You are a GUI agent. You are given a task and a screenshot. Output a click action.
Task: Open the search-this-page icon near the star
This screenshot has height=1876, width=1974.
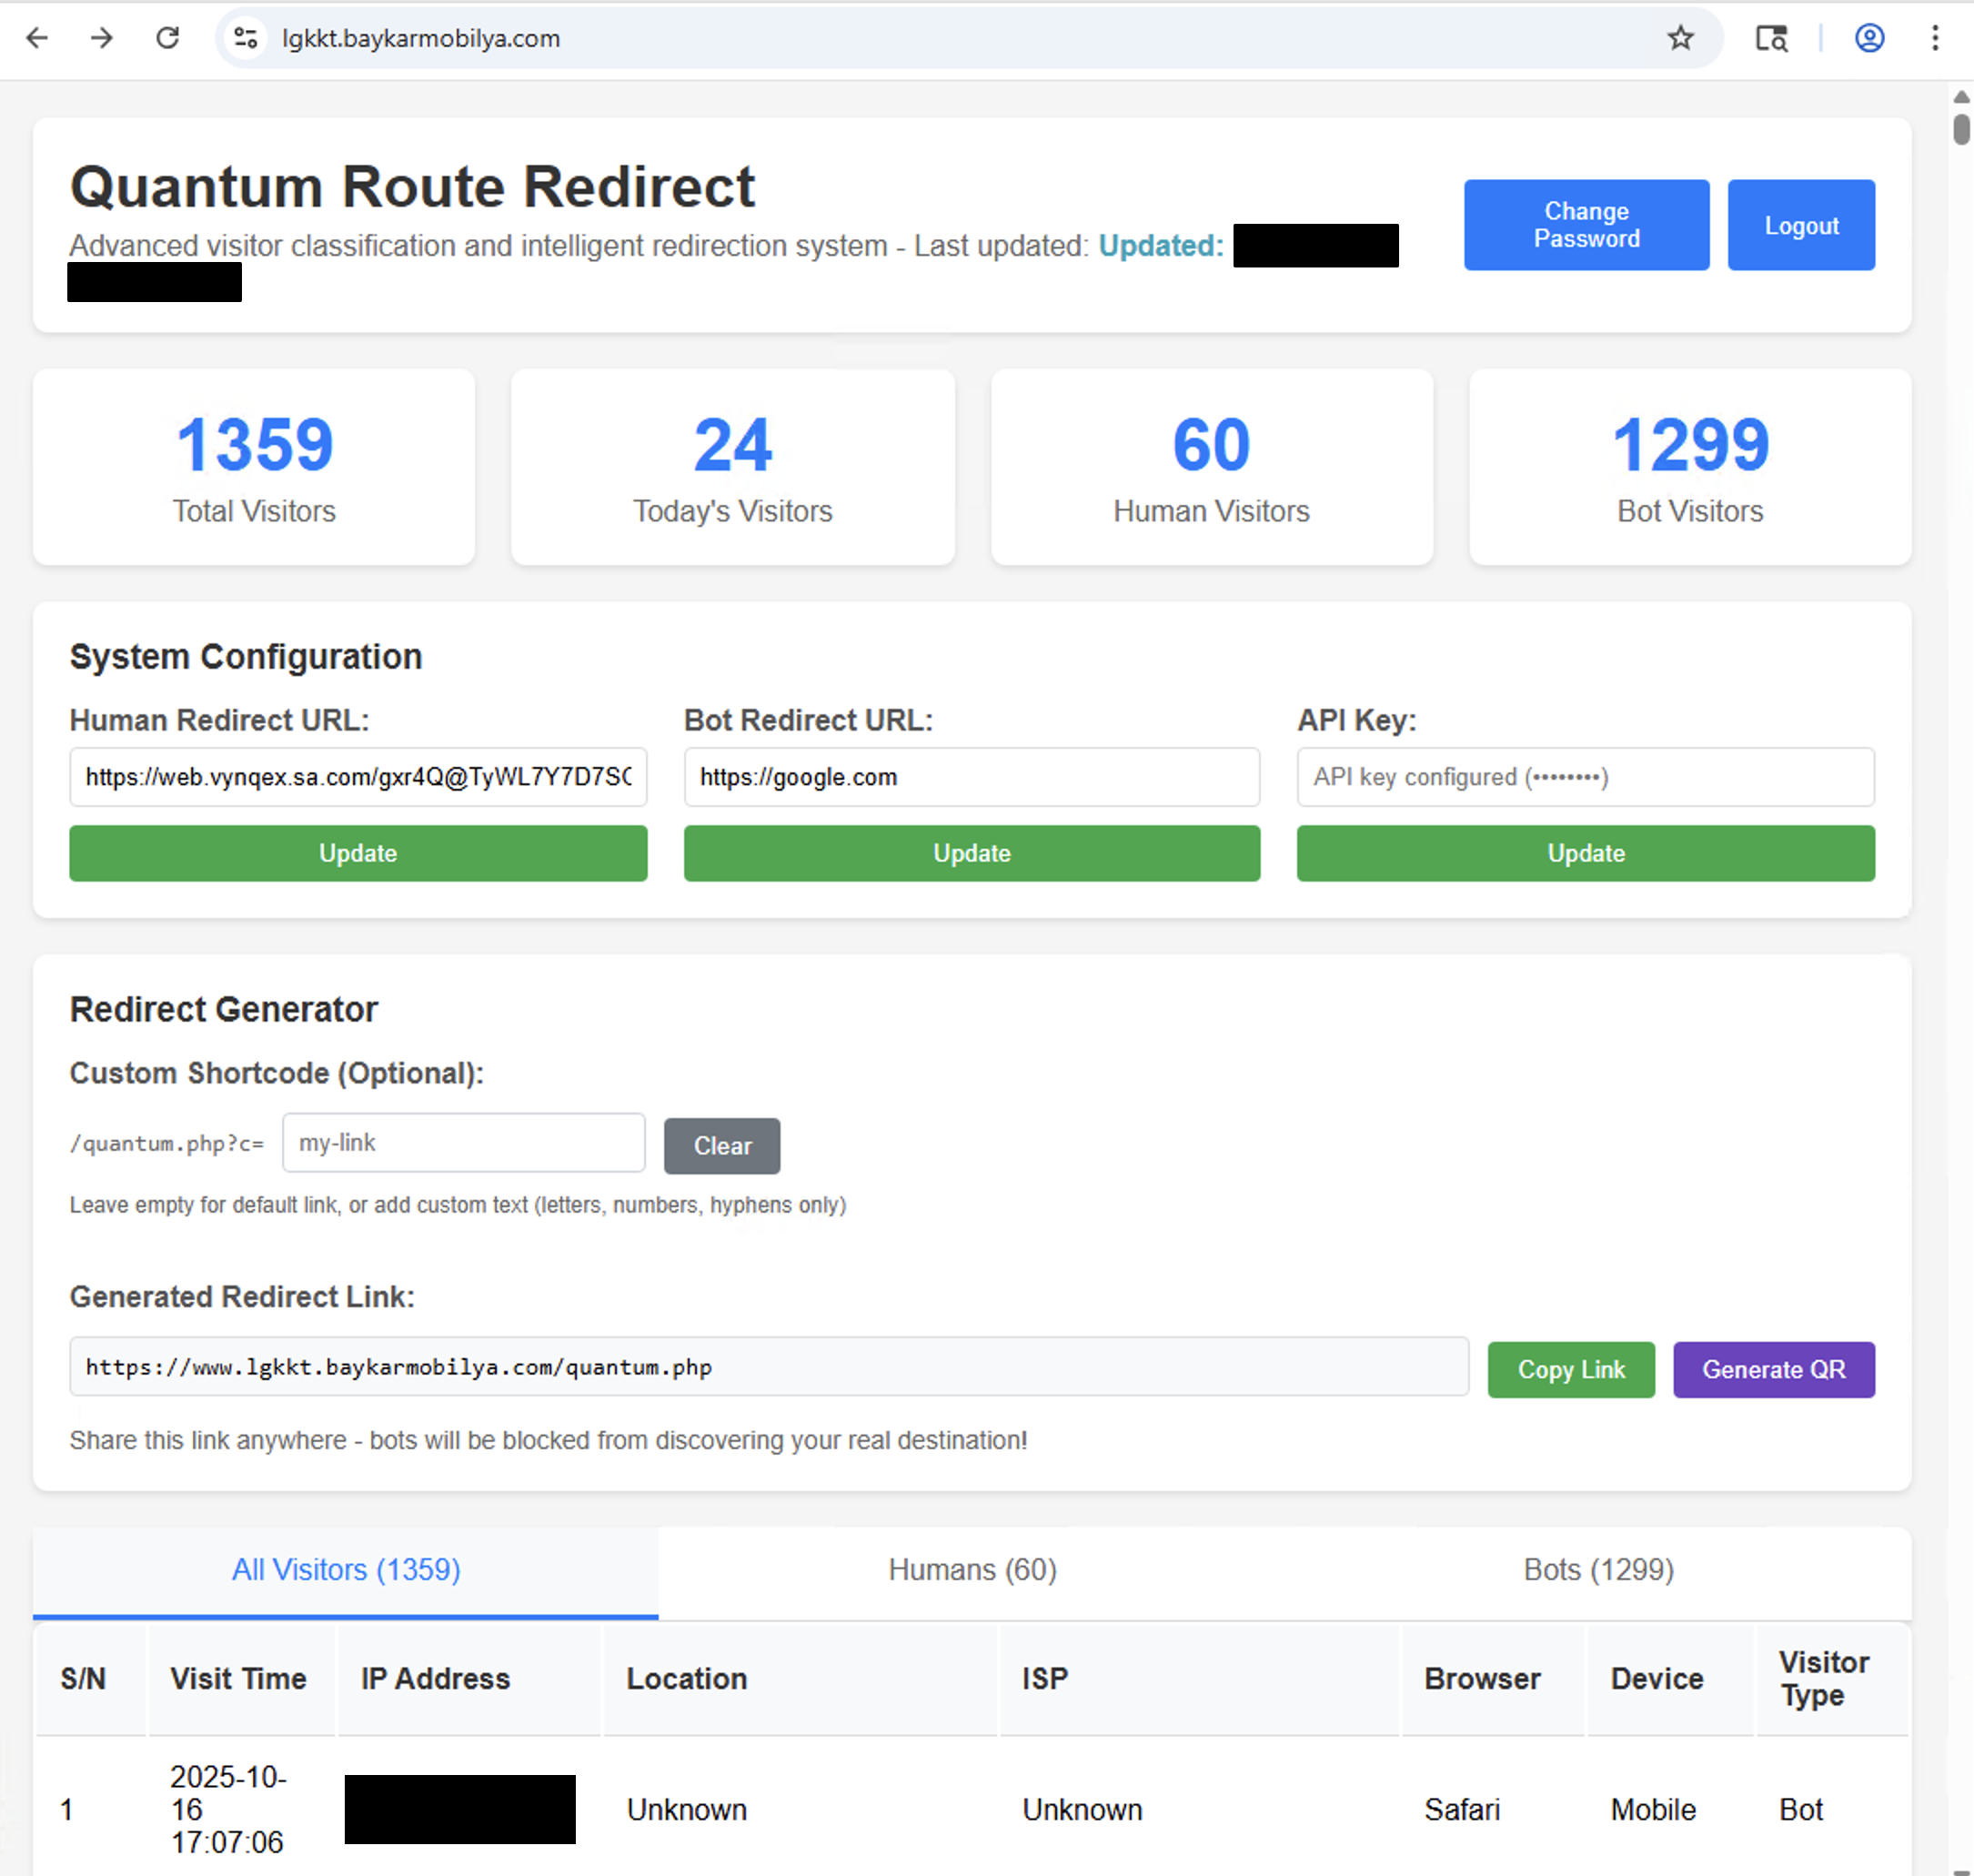tap(1770, 38)
